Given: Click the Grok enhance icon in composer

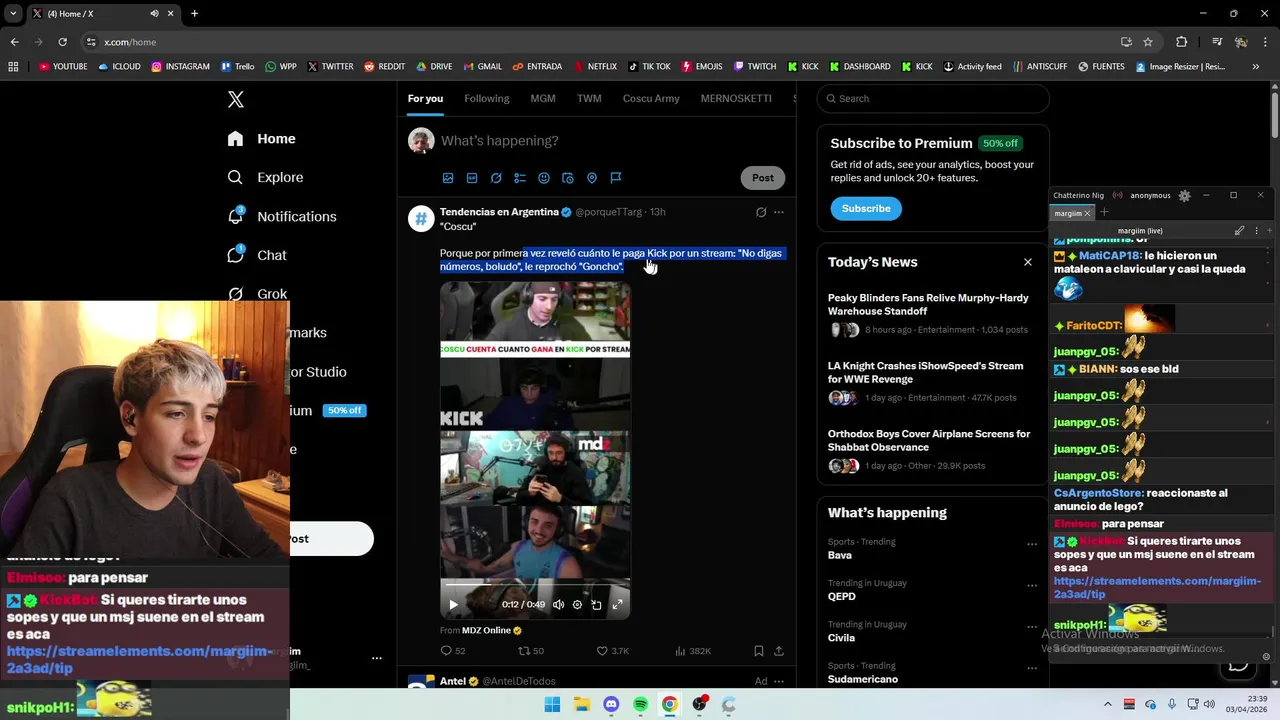Looking at the screenshot, I should point(496,178).
